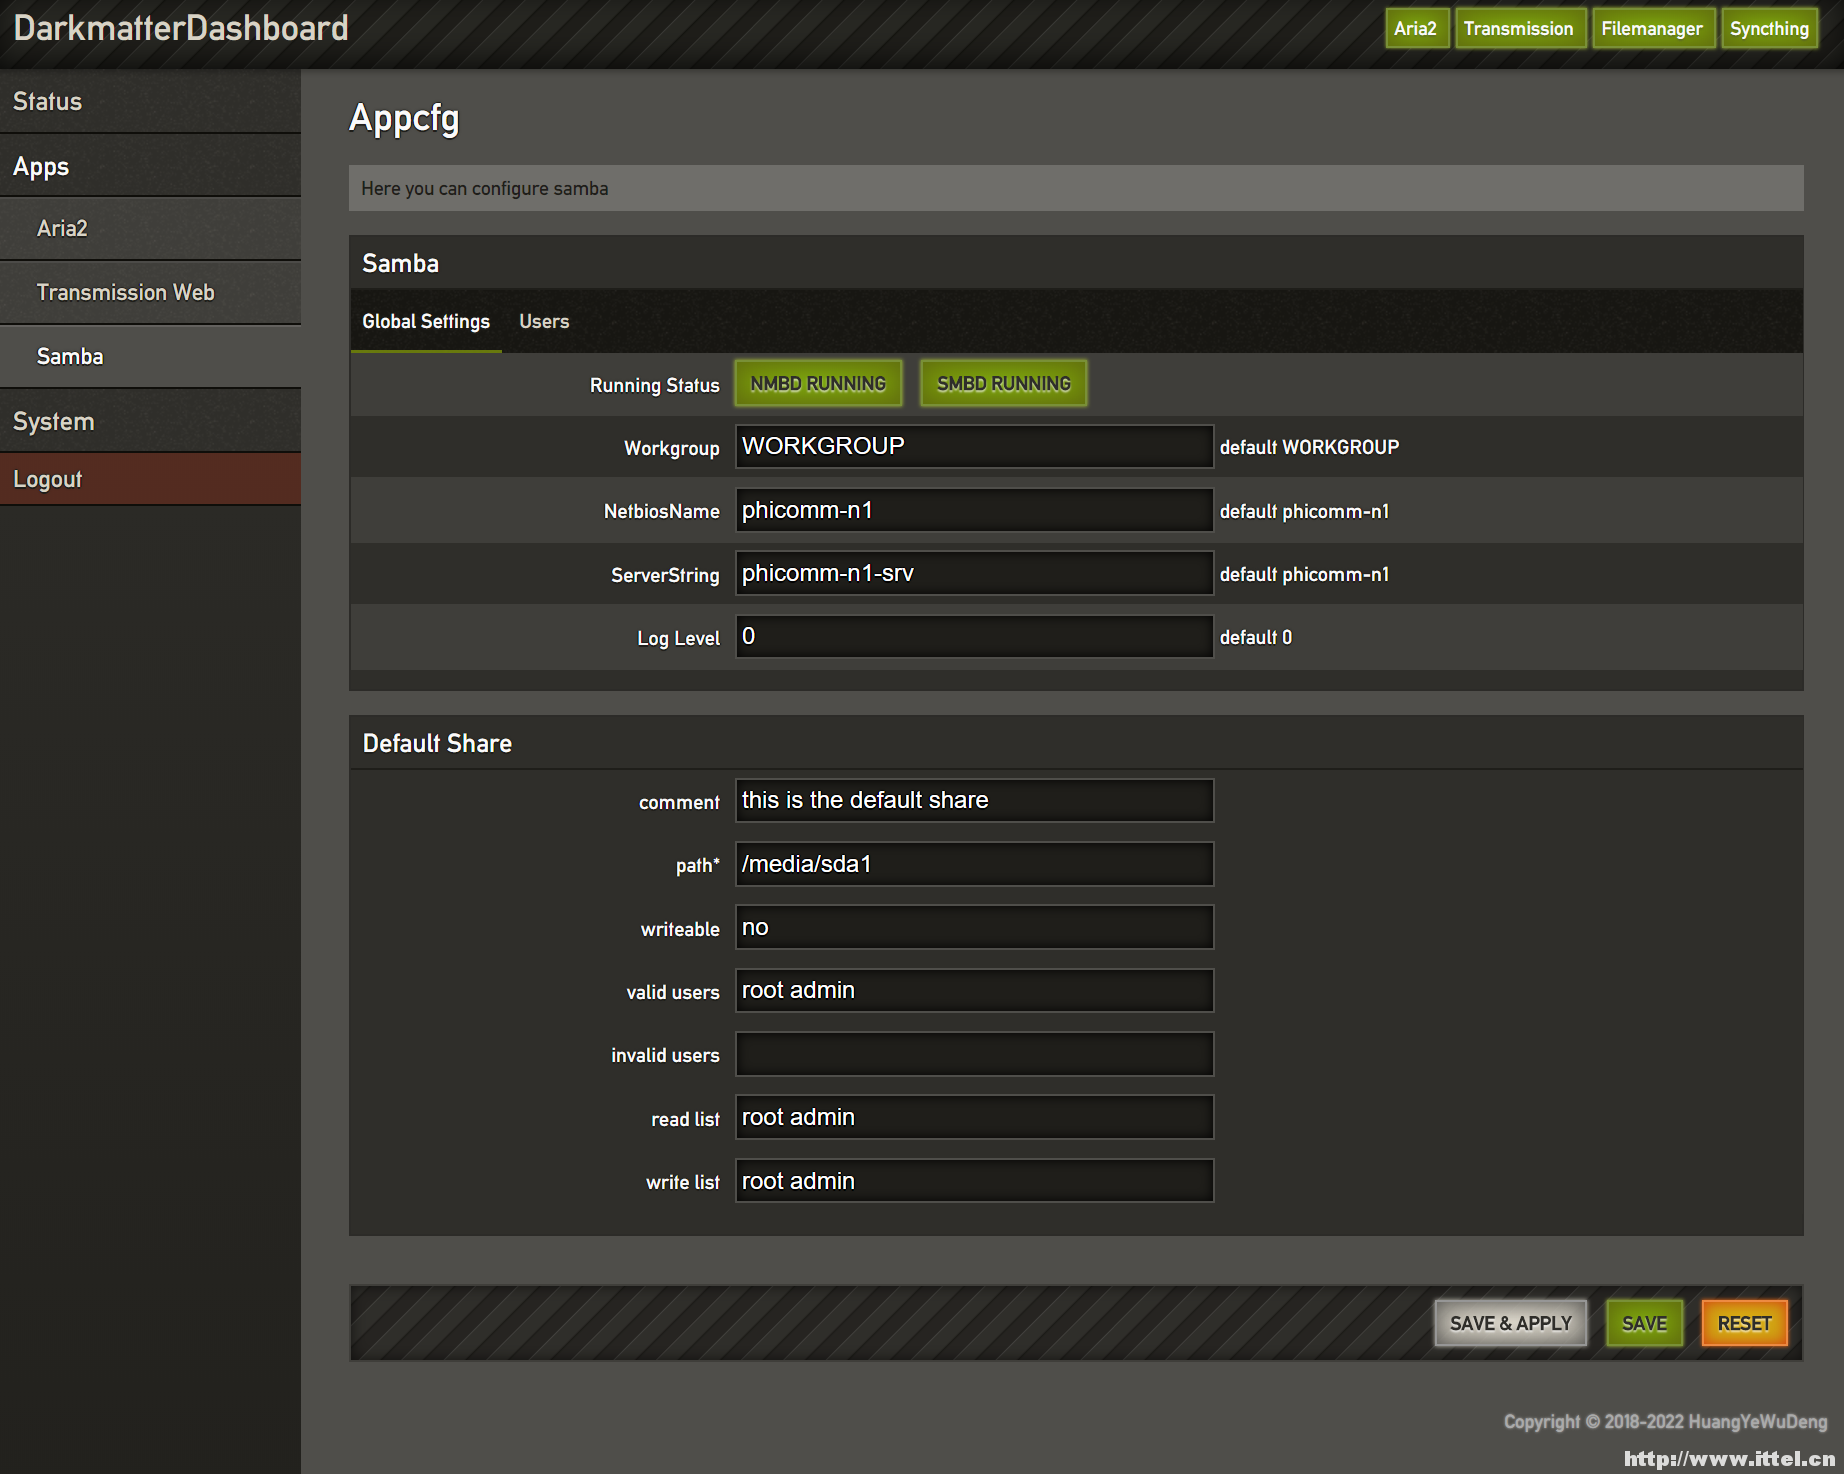The height and width of the screenshot is (1474, 1844).
Task: Click the 'path*' field label
Action: (697, 865)
